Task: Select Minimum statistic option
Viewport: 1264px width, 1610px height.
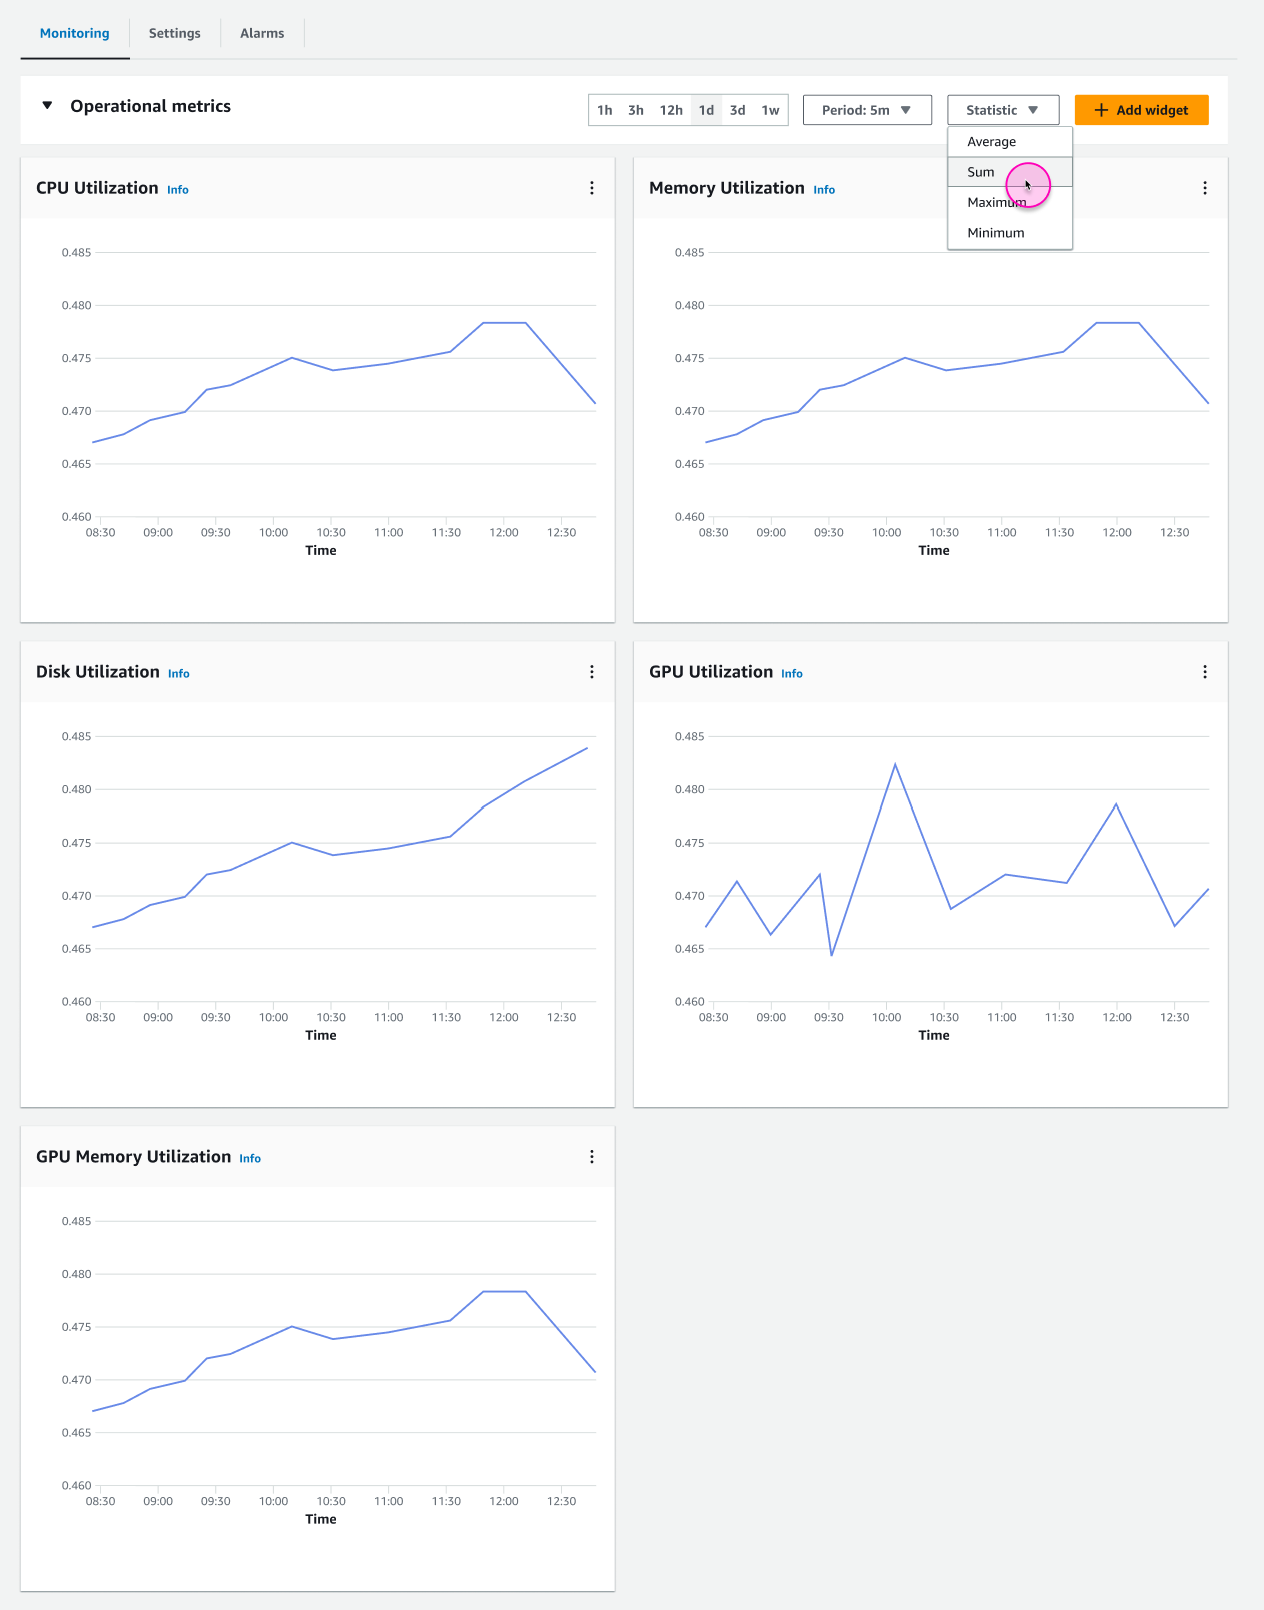Action: point(995,233)
